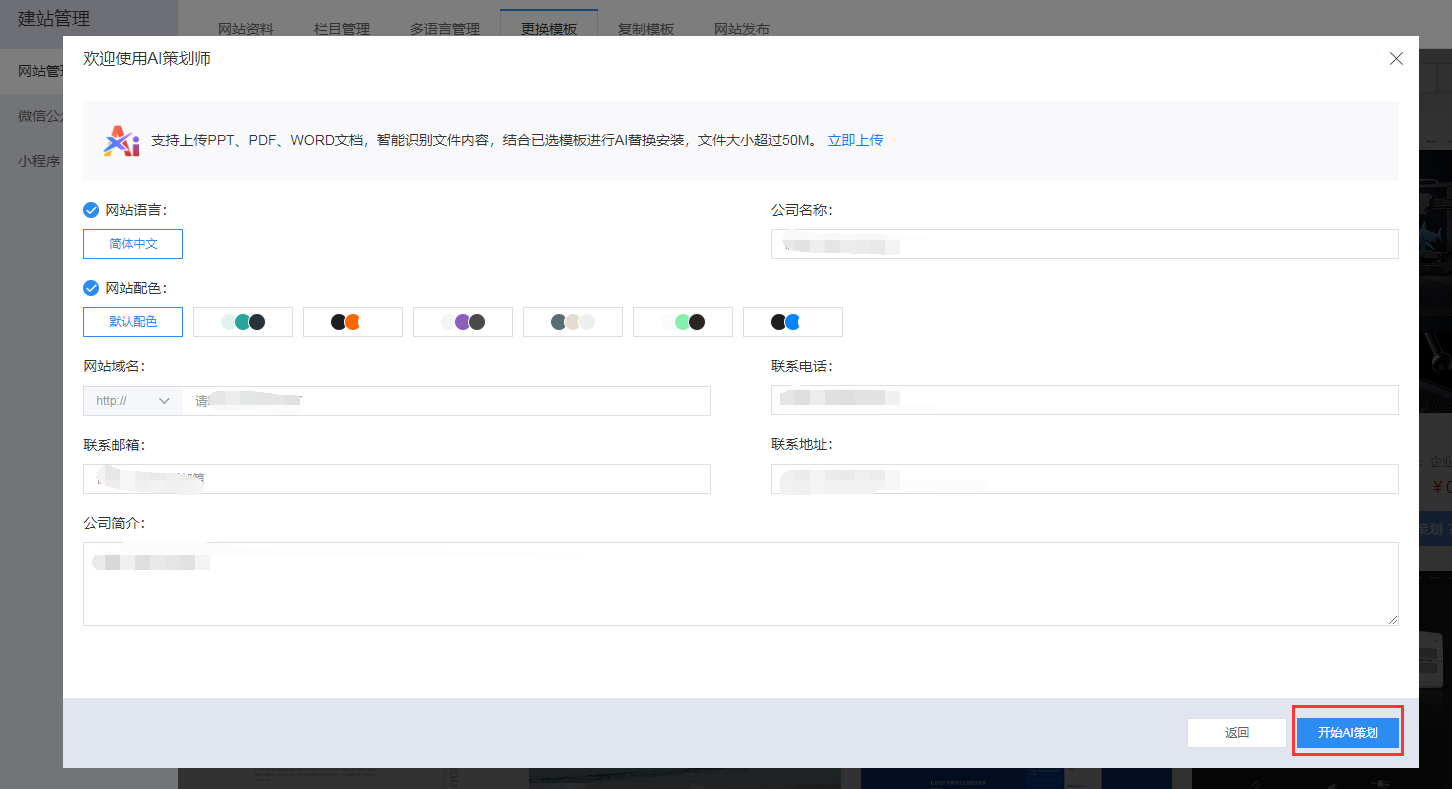This screenshot has height=789, width=1452.
Task: Pick the teal and dark color scheme
Action: (243, 322)
